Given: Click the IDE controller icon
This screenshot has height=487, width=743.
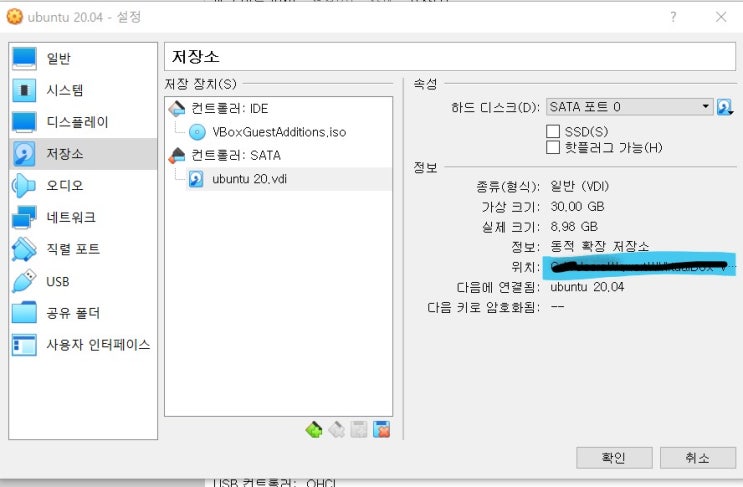Looking at the screenshot, I should click(177, 108).
